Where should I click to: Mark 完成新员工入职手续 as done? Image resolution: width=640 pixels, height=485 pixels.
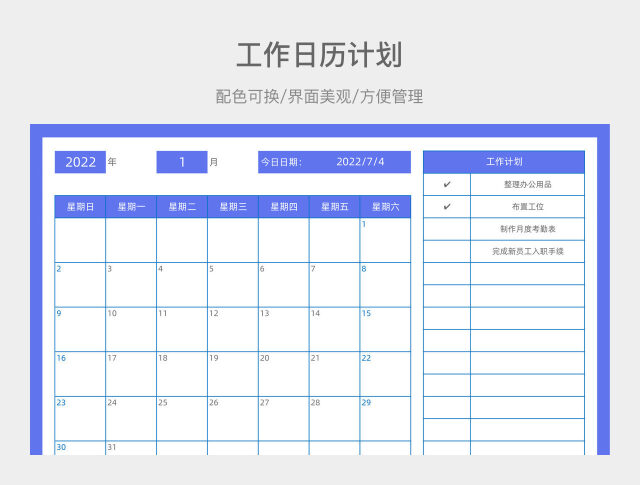coord(447,252)
